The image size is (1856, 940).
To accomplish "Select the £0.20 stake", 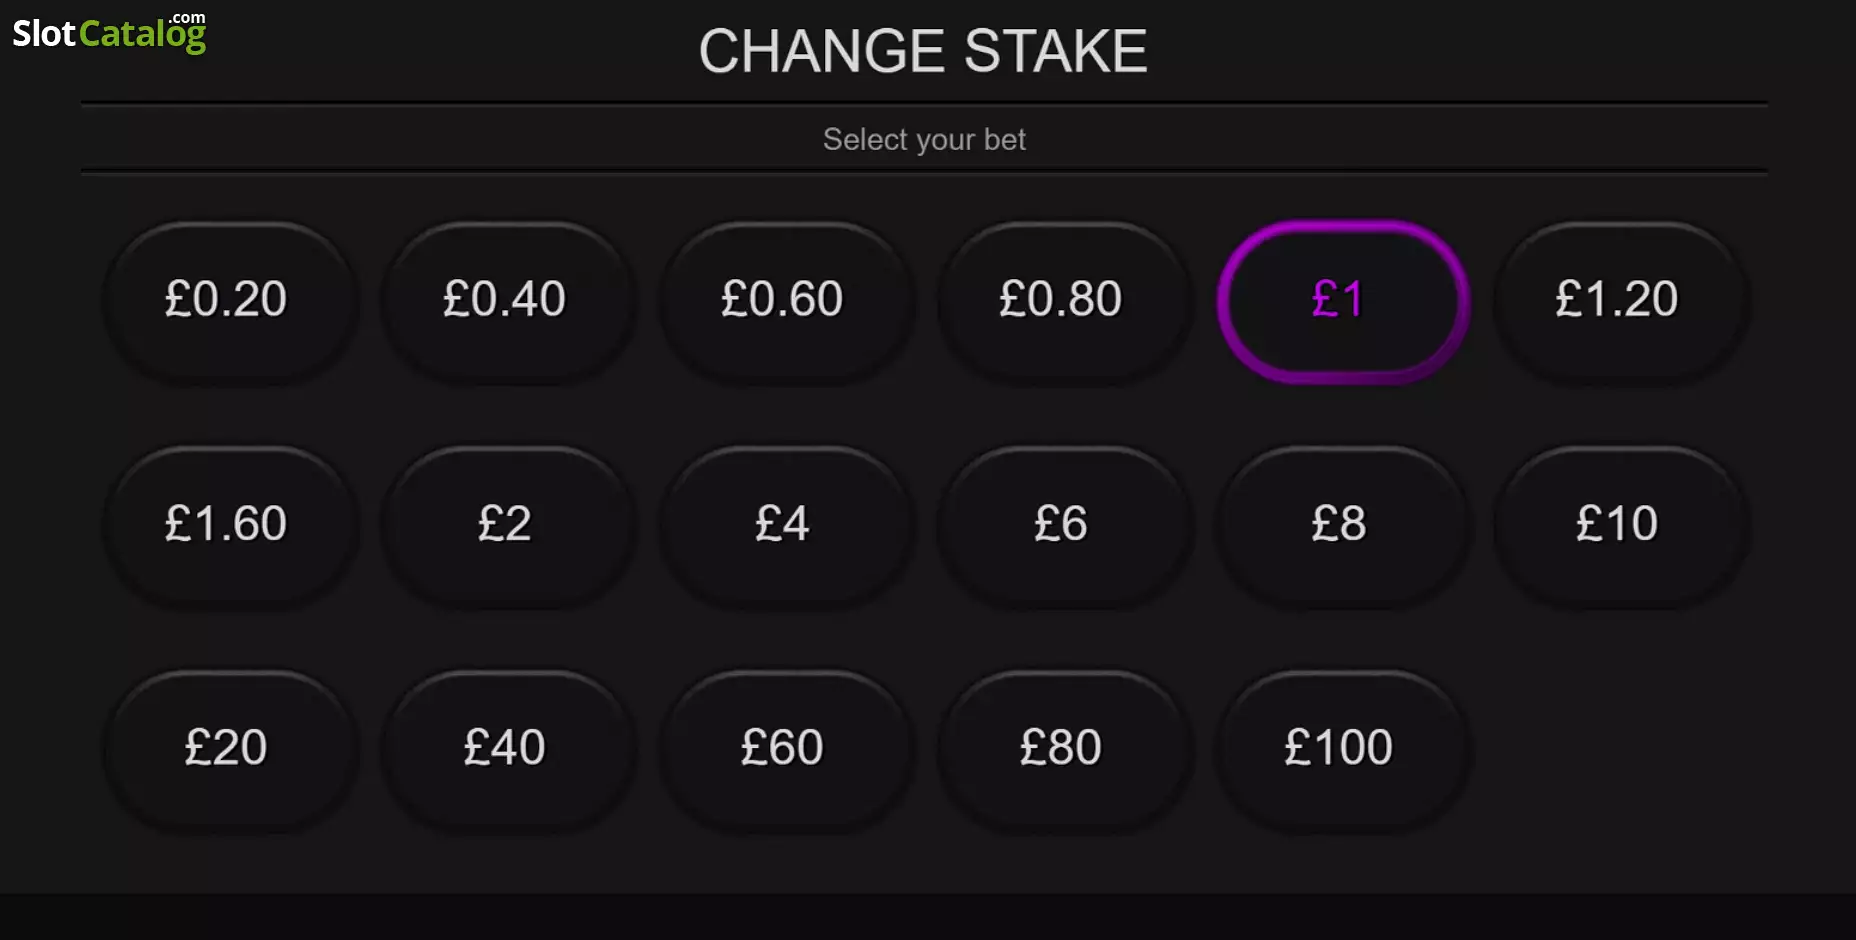I will 228,300.
